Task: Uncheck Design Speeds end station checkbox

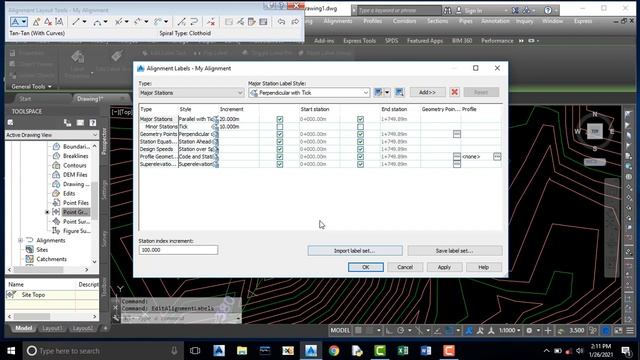Action: (360, 149)
